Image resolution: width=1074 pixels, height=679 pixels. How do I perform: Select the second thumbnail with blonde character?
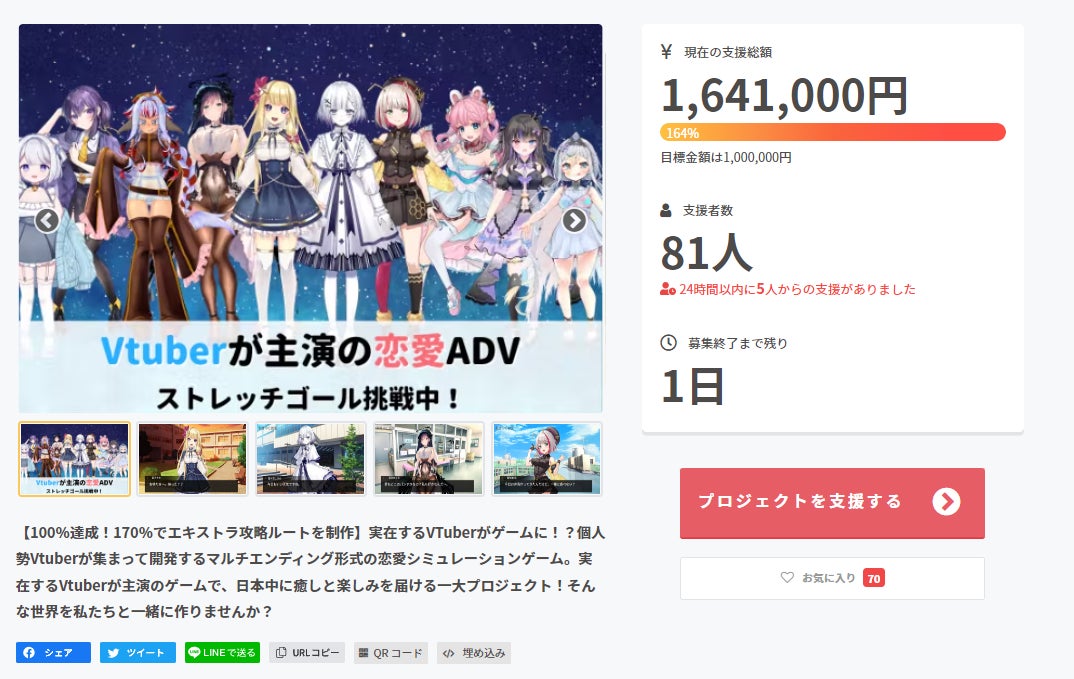[192, 459]
